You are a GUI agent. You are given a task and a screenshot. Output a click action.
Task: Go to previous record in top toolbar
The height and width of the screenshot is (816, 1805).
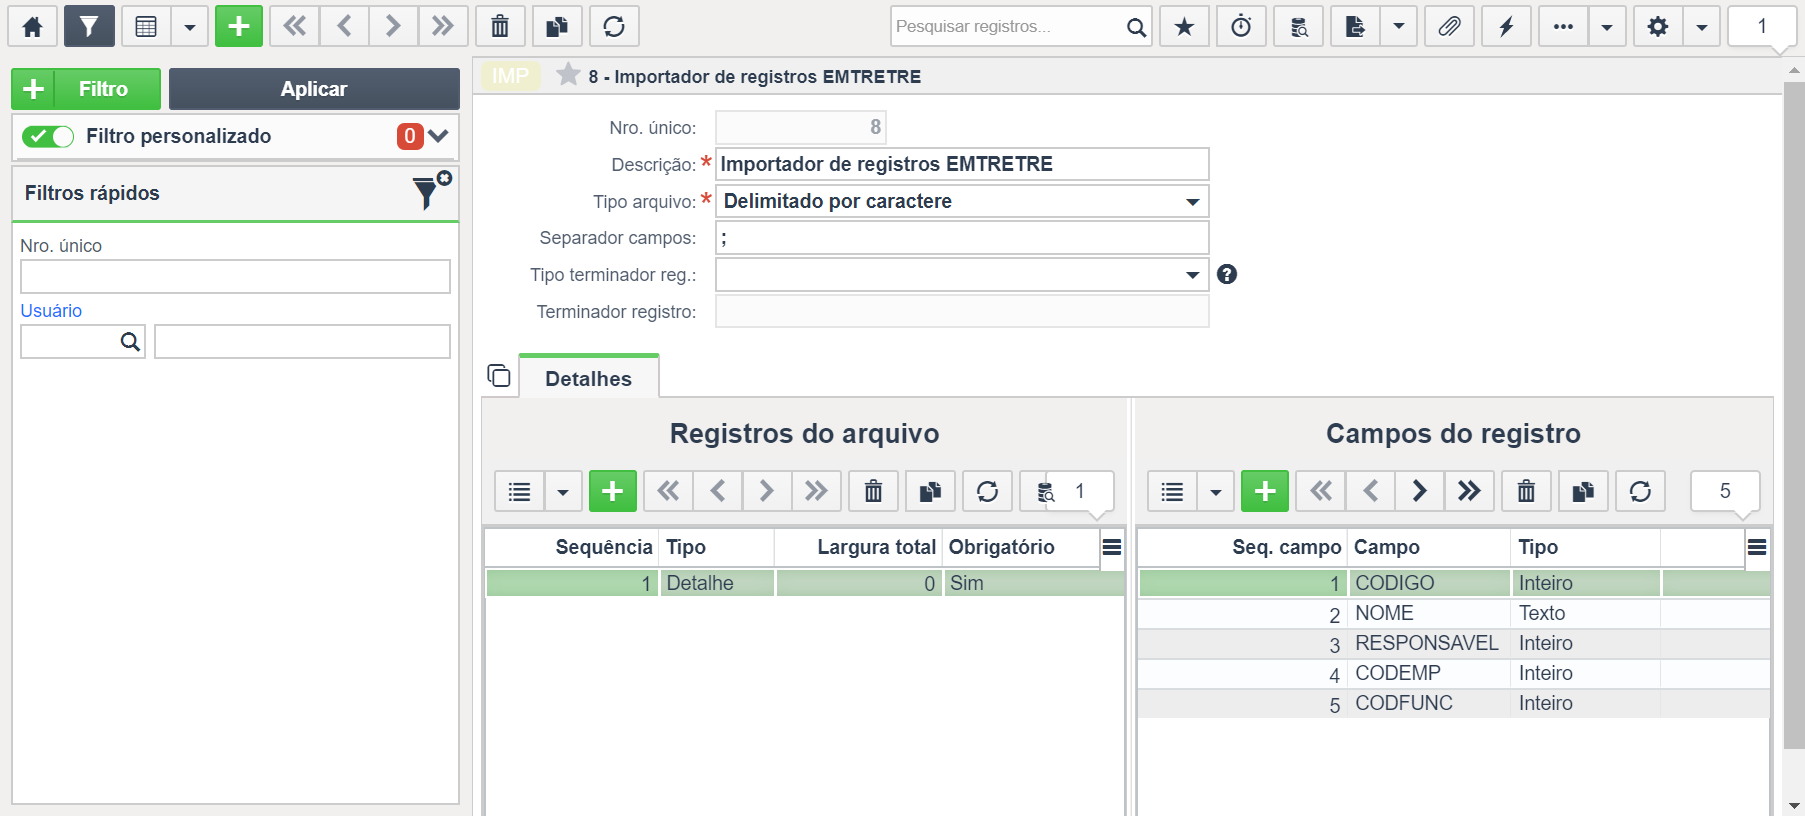point(345,26)
